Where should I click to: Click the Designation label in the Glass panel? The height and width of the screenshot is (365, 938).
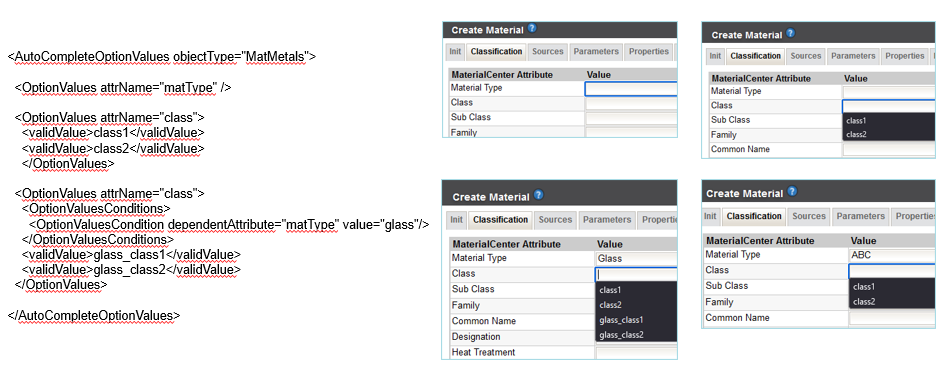(476, 337)
